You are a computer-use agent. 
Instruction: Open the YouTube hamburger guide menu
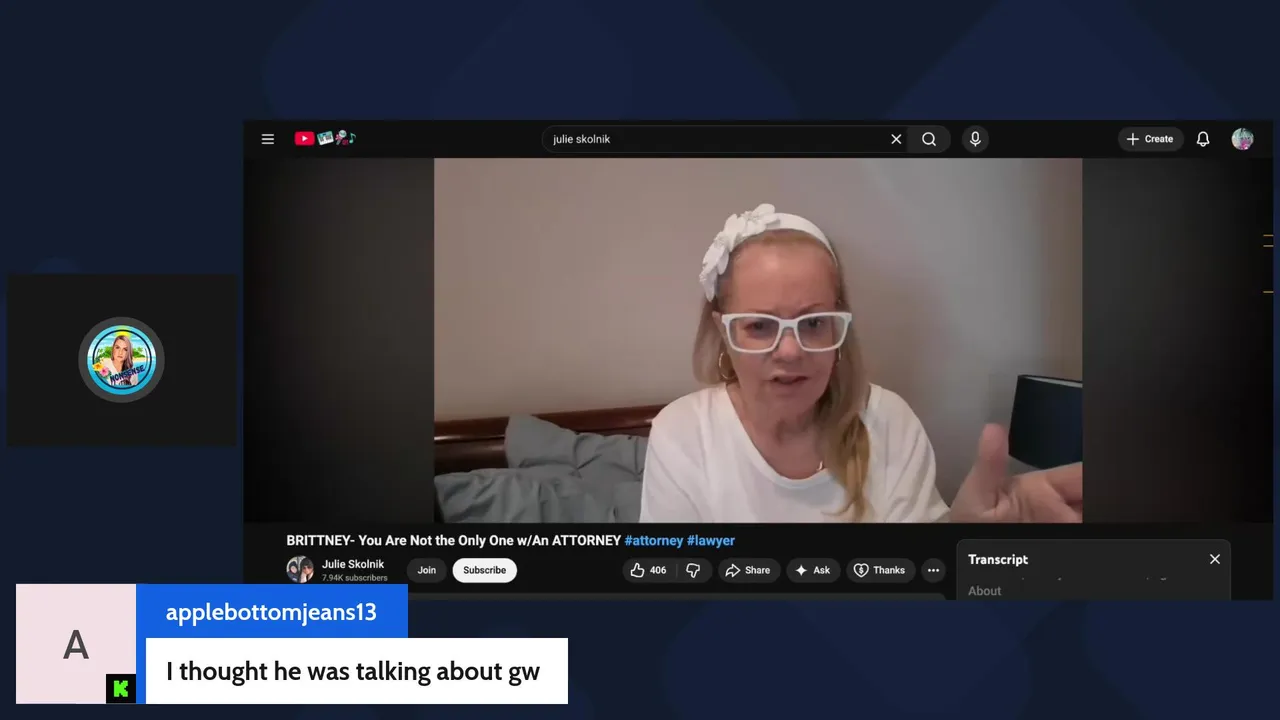point(268,139)
